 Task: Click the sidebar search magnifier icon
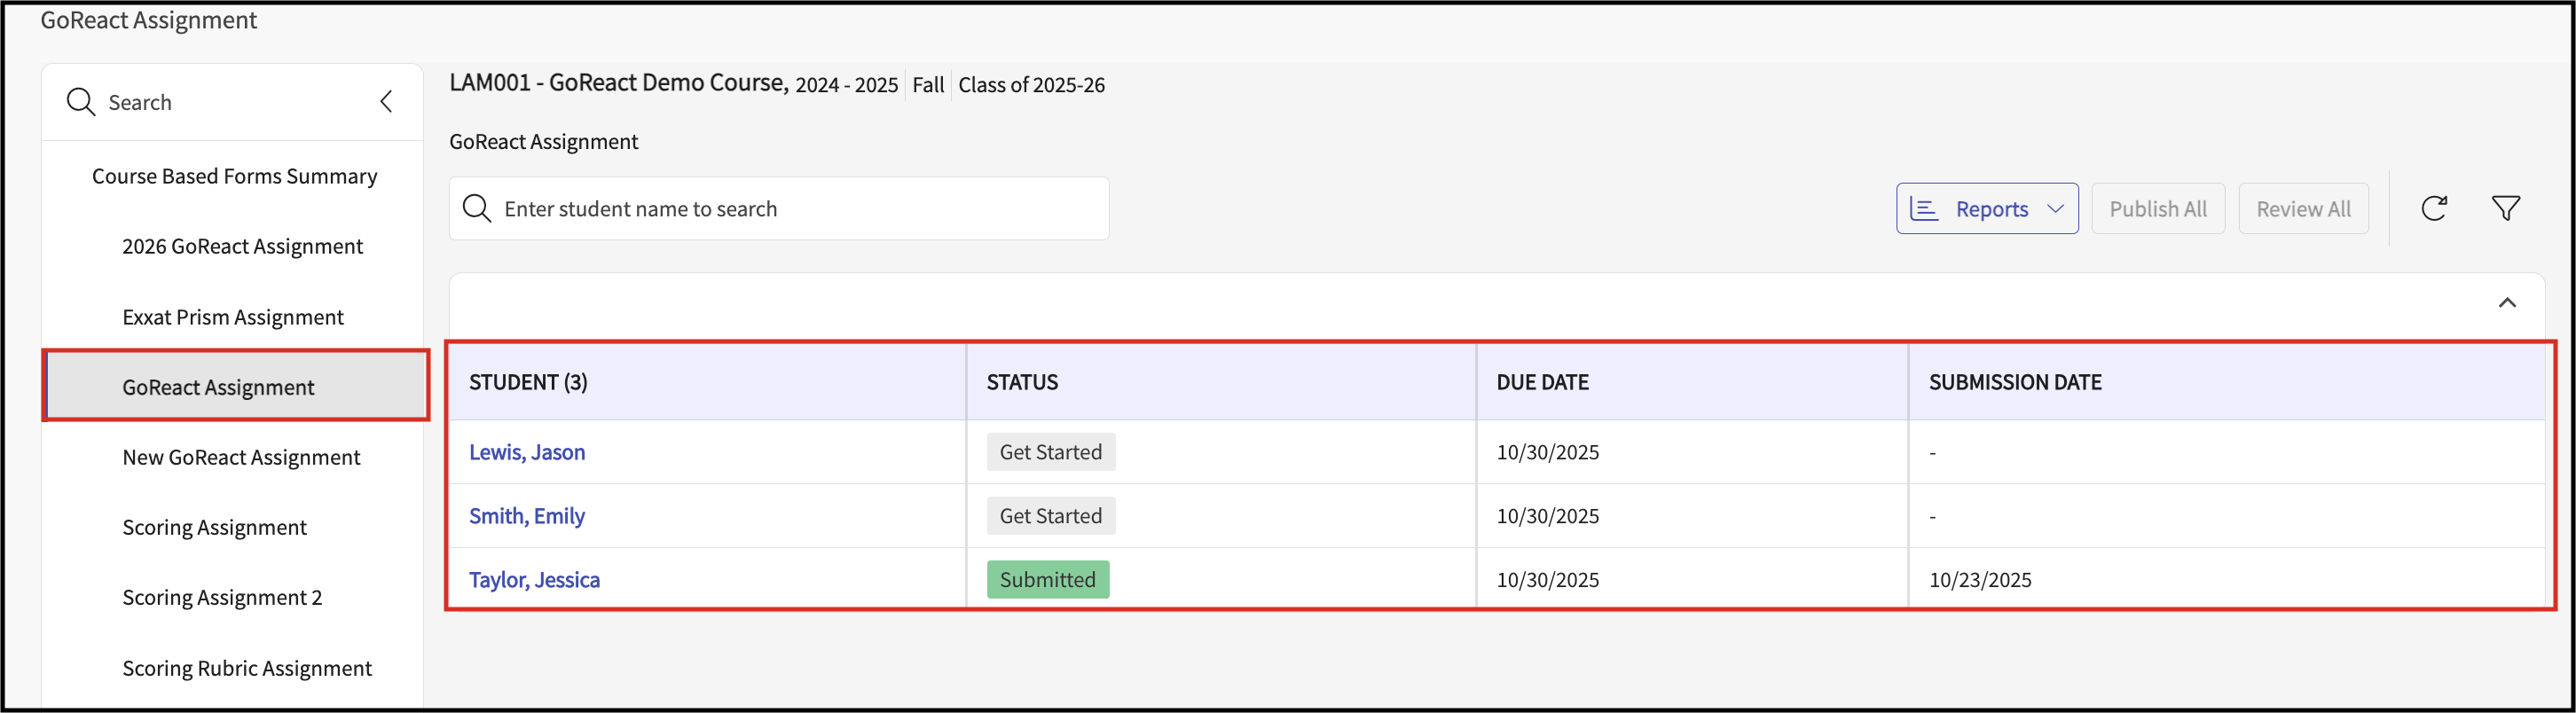click(80, 102)
